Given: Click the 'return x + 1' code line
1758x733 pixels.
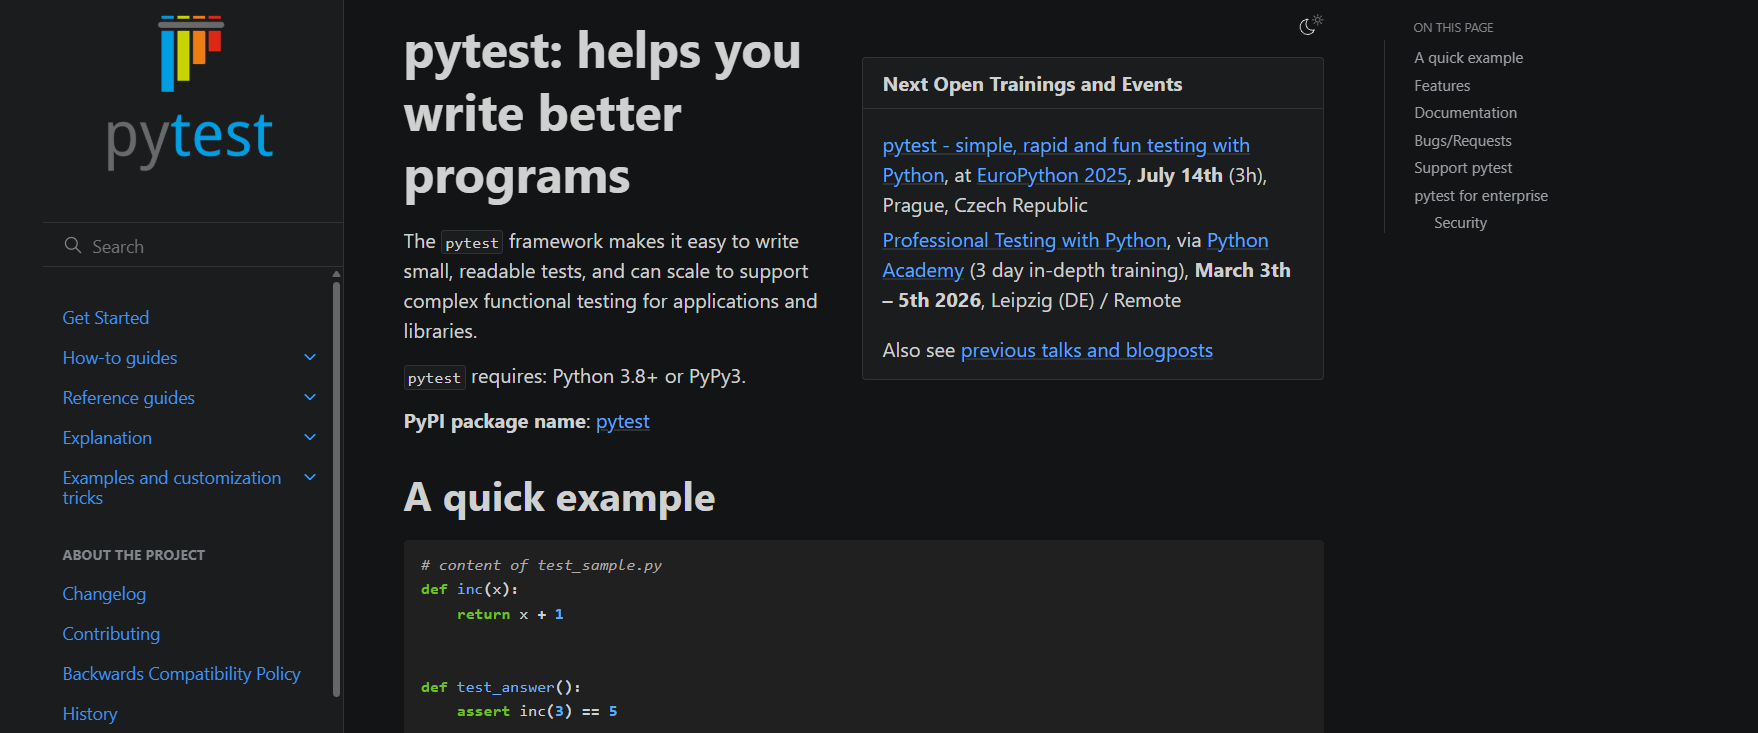Looking at the screenshot, I should (510, 614).
